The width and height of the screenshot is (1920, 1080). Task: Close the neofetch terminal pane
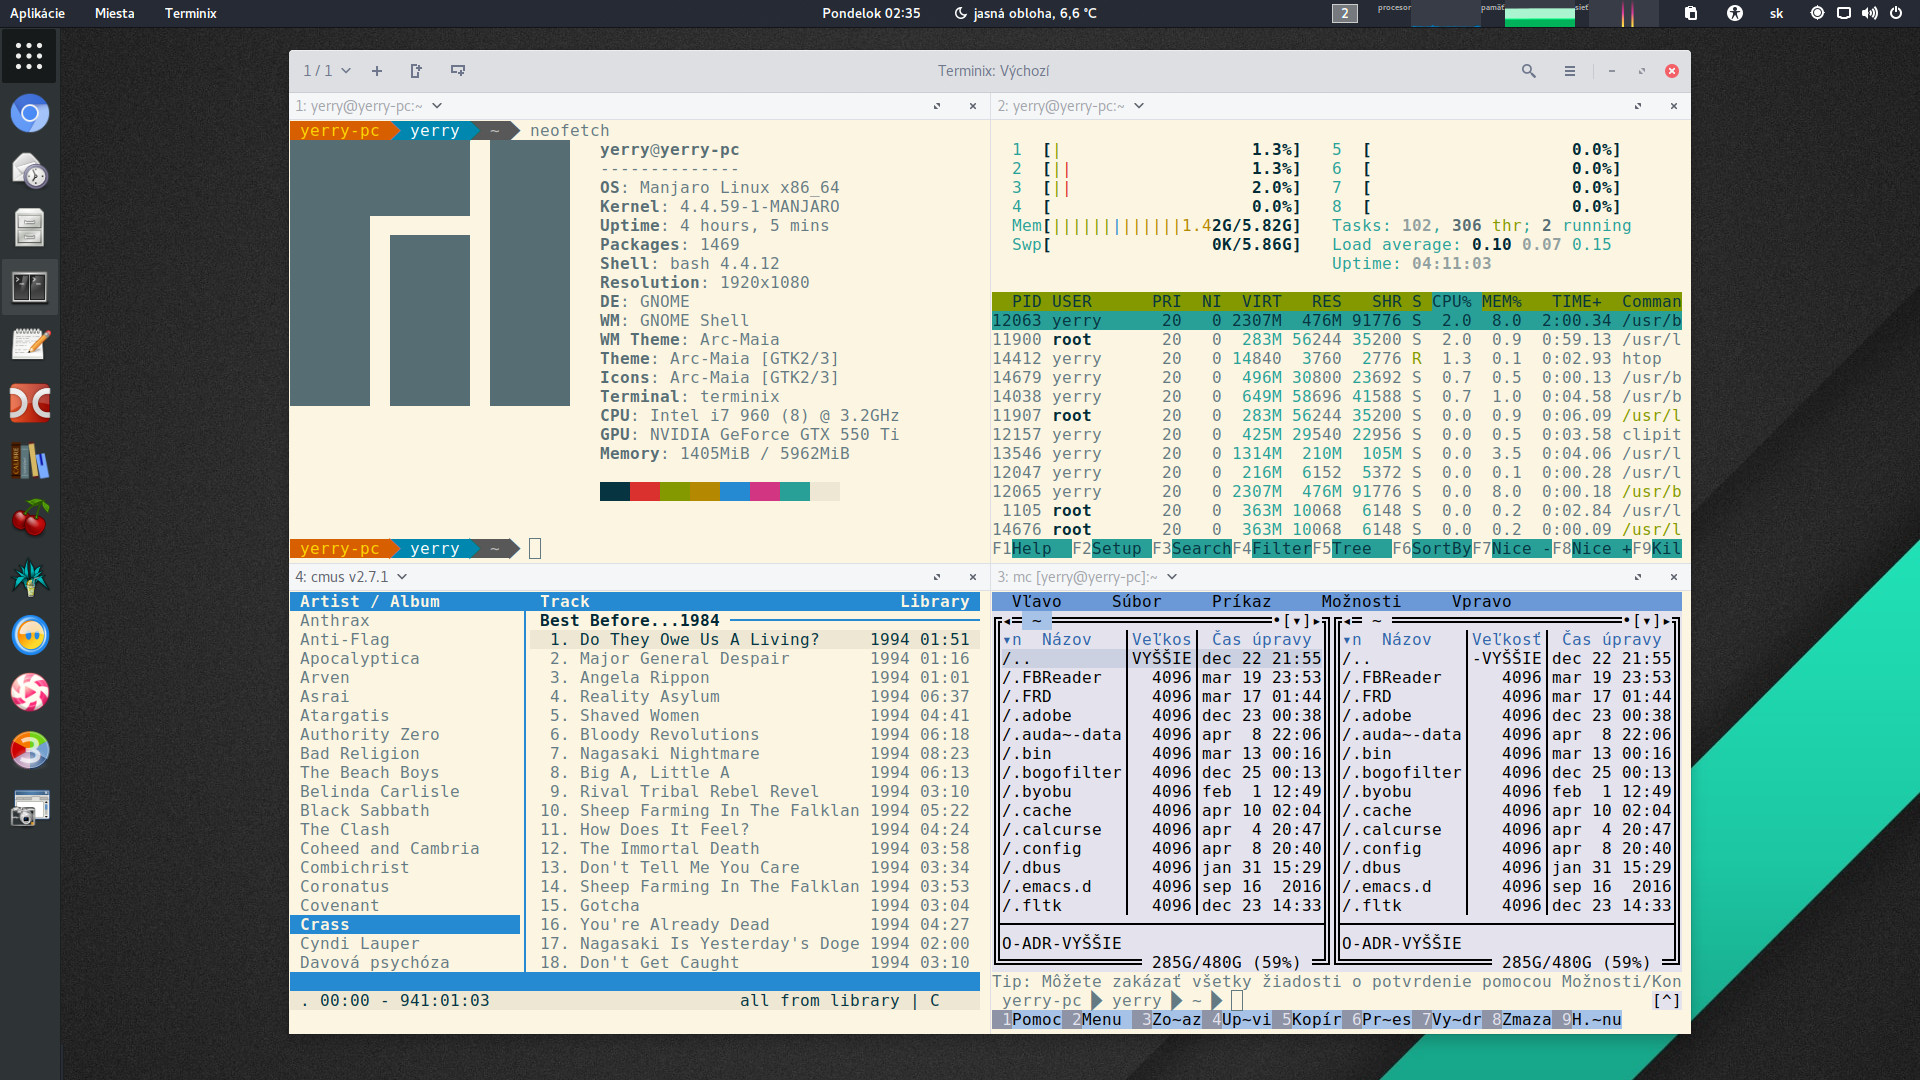click(x=973, y=106)
